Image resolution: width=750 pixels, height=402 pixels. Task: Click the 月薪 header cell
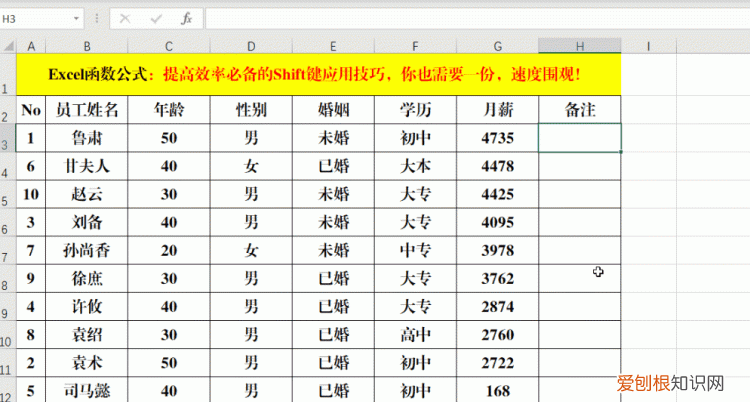(x=497, y=110)
